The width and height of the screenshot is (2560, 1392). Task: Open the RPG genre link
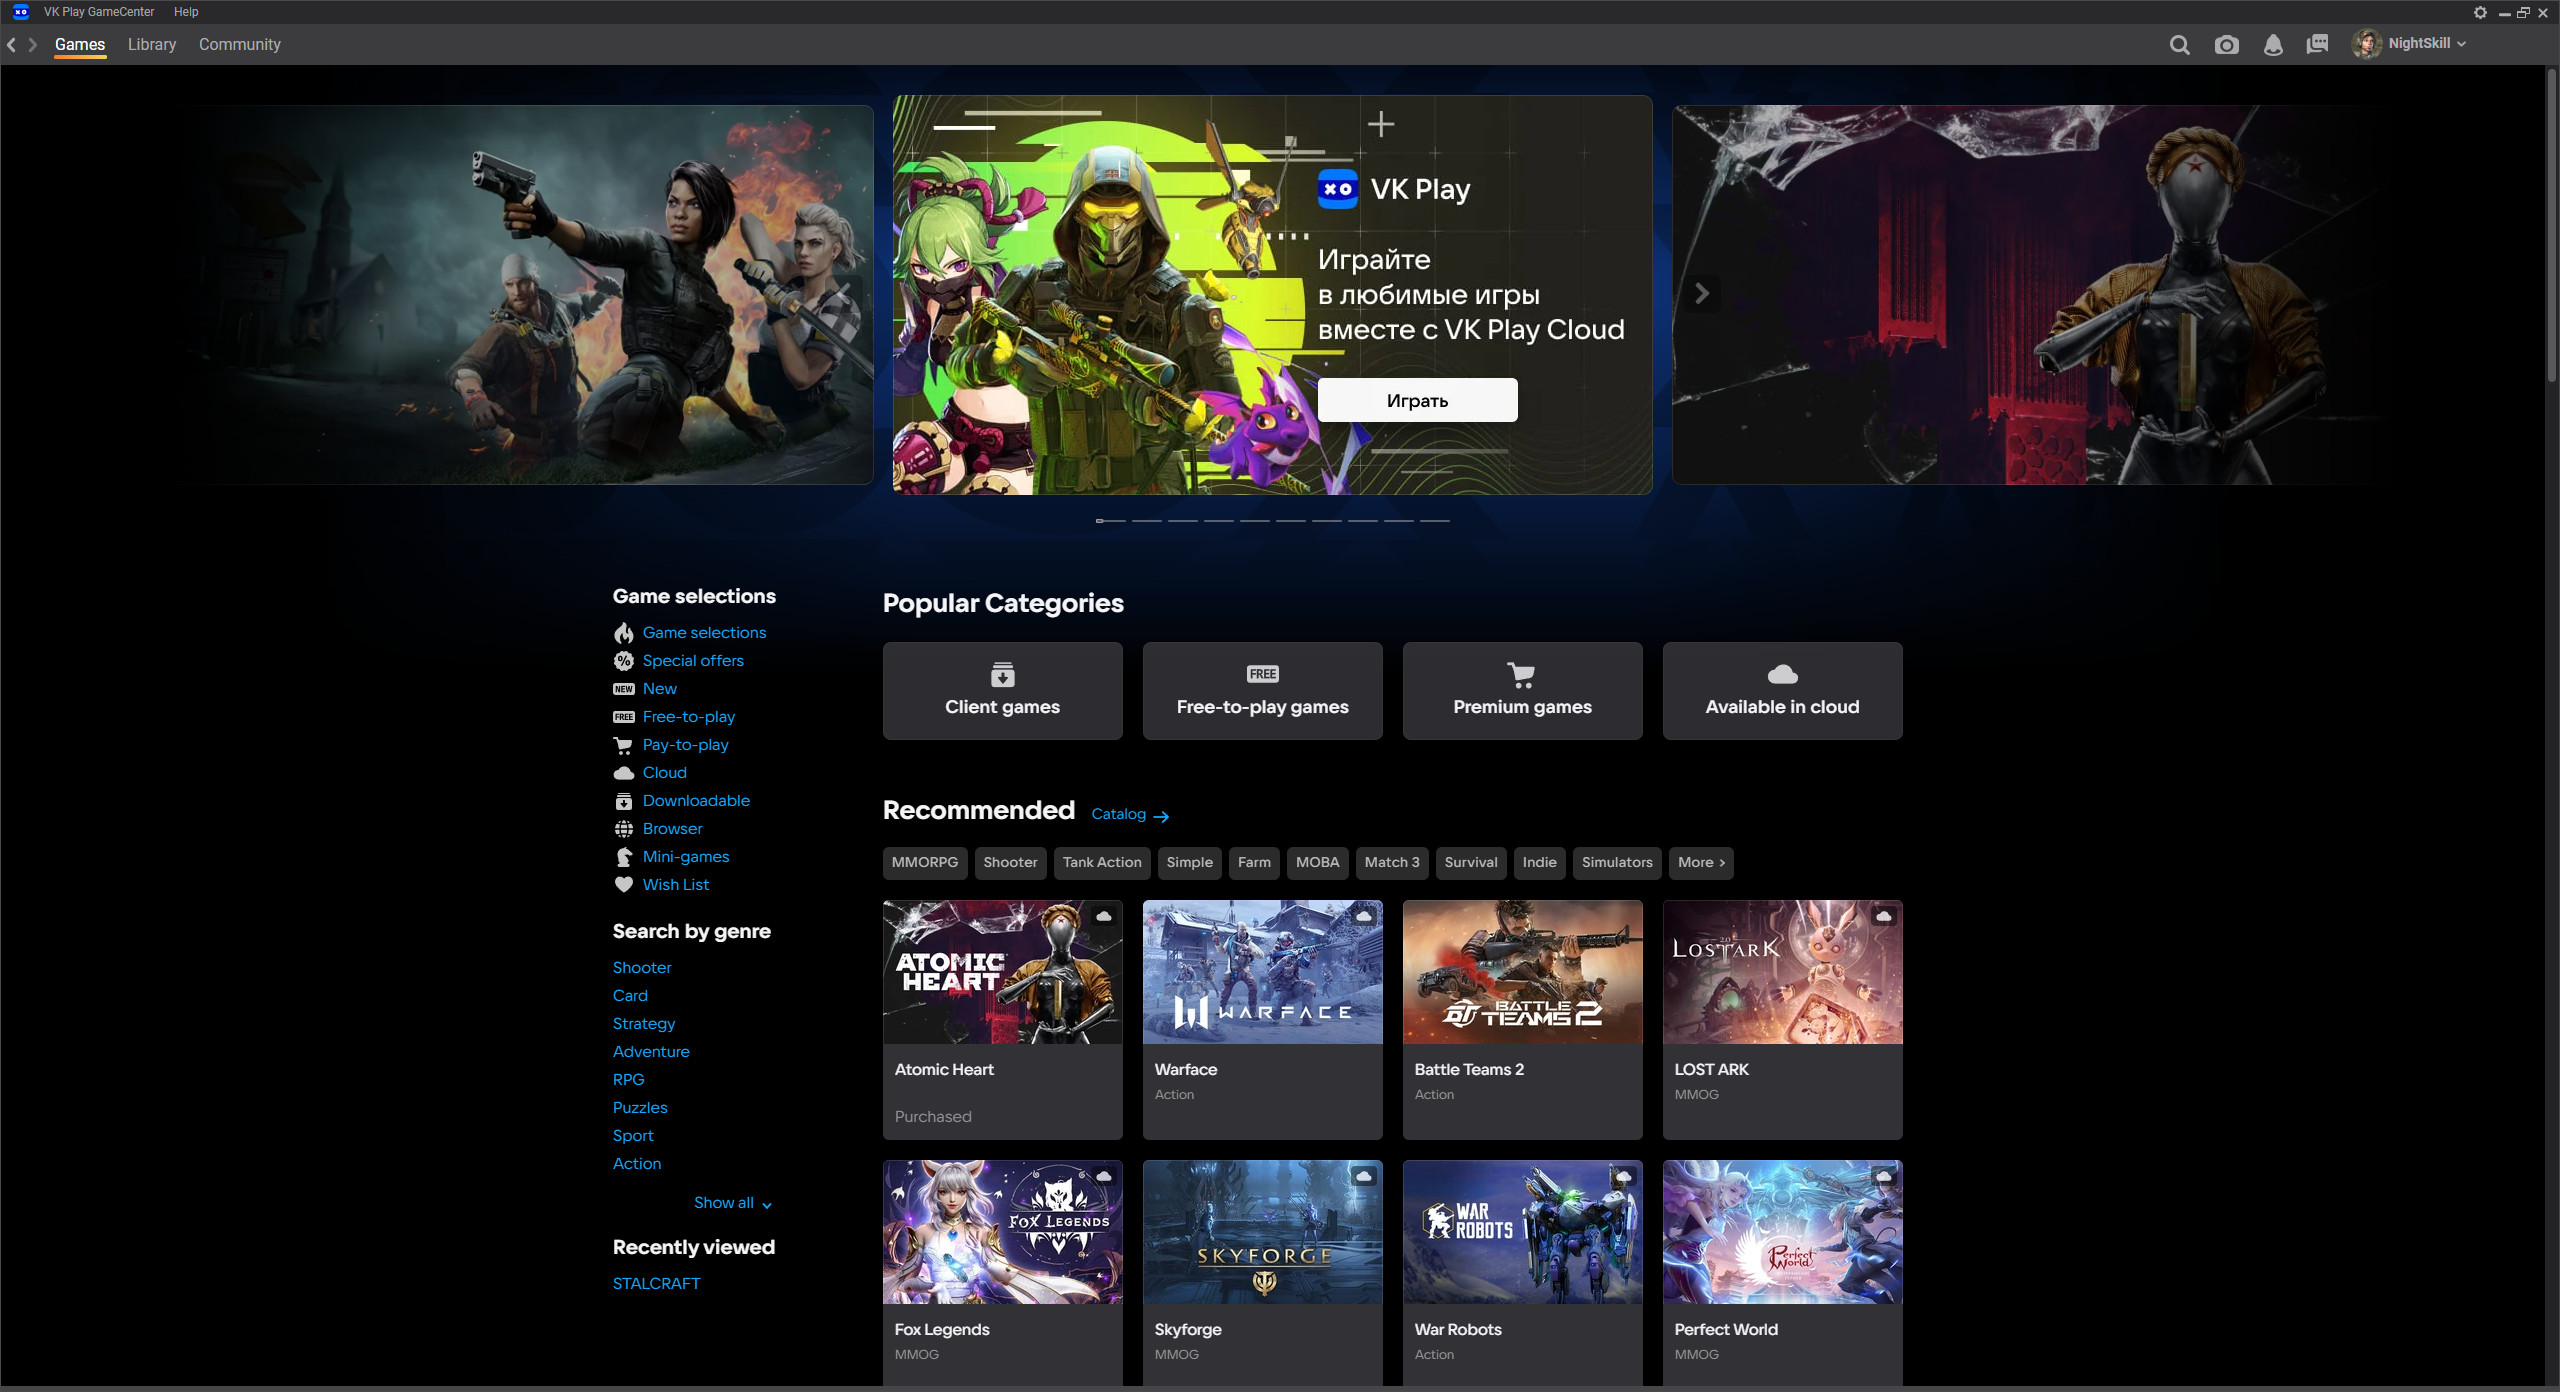pos(629,1080)
